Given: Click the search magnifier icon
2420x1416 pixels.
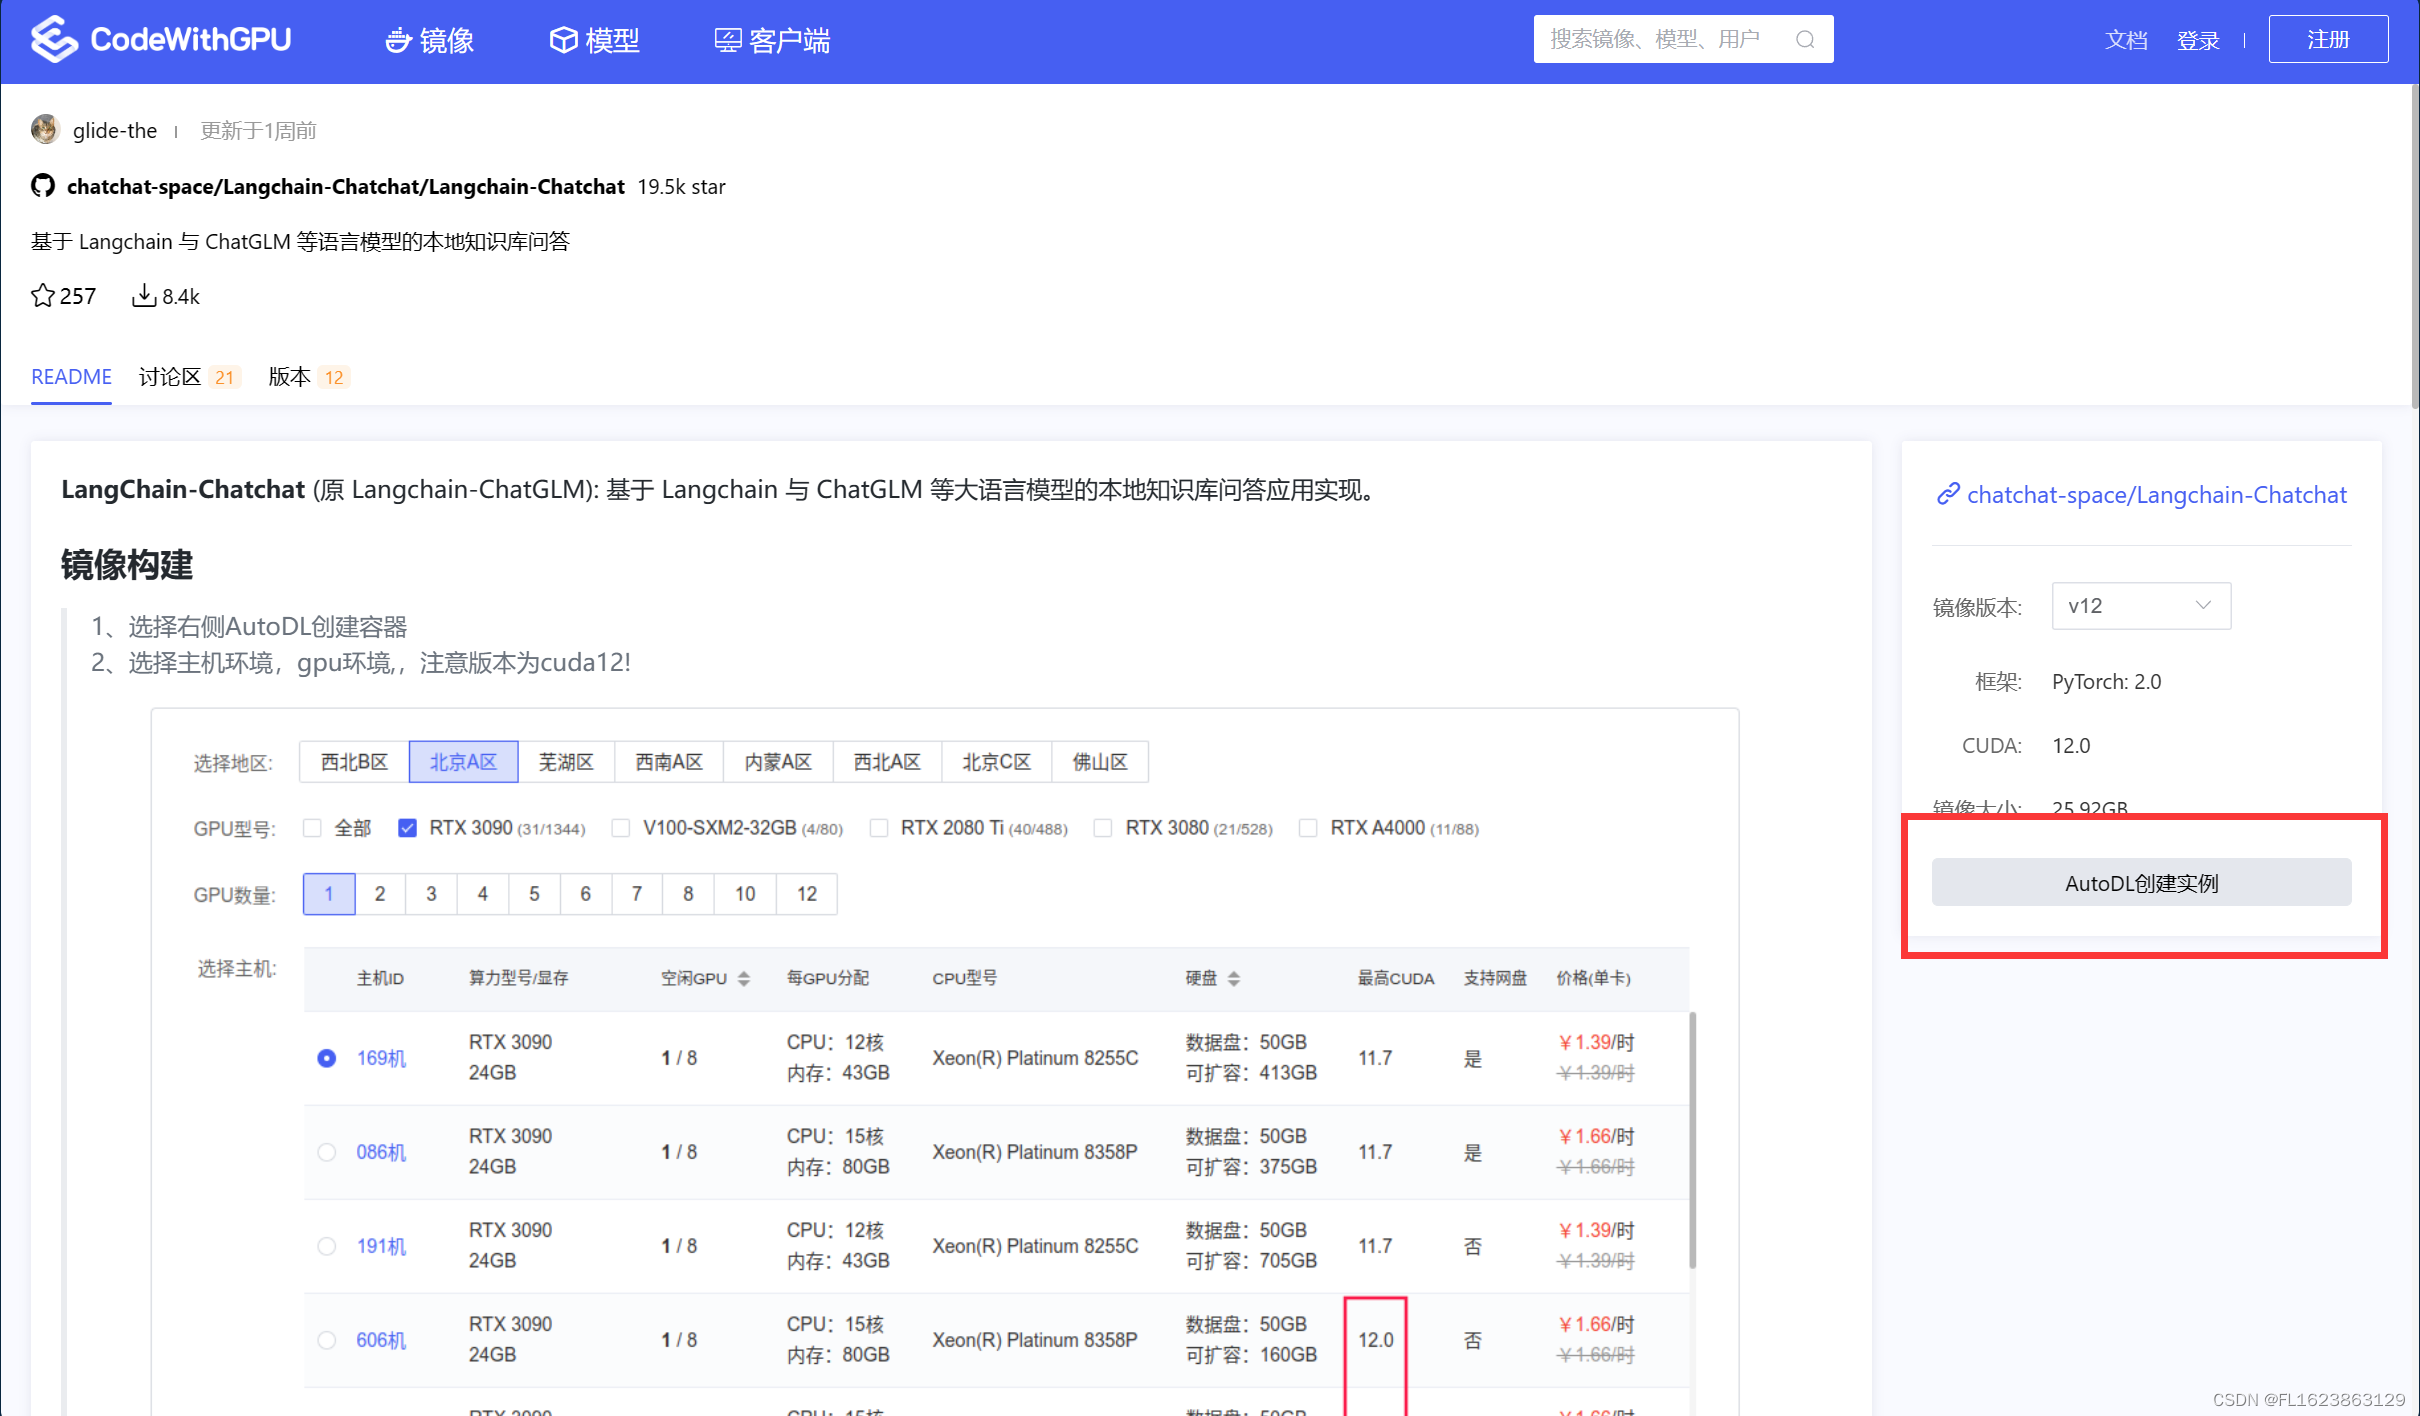Looking at the screenshot, I should point(1805,39).
